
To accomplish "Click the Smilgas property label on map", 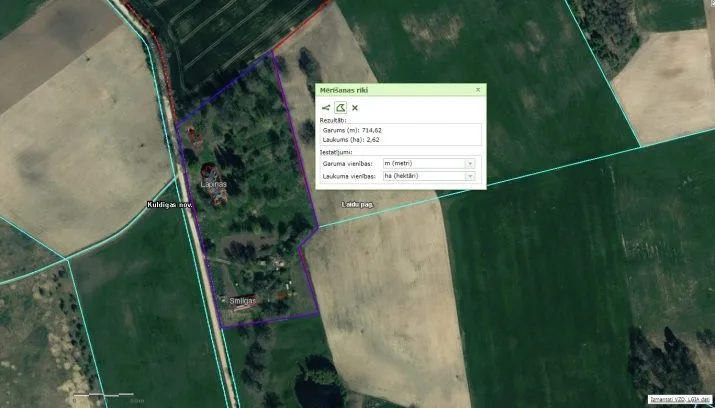I will coord(243,301).
